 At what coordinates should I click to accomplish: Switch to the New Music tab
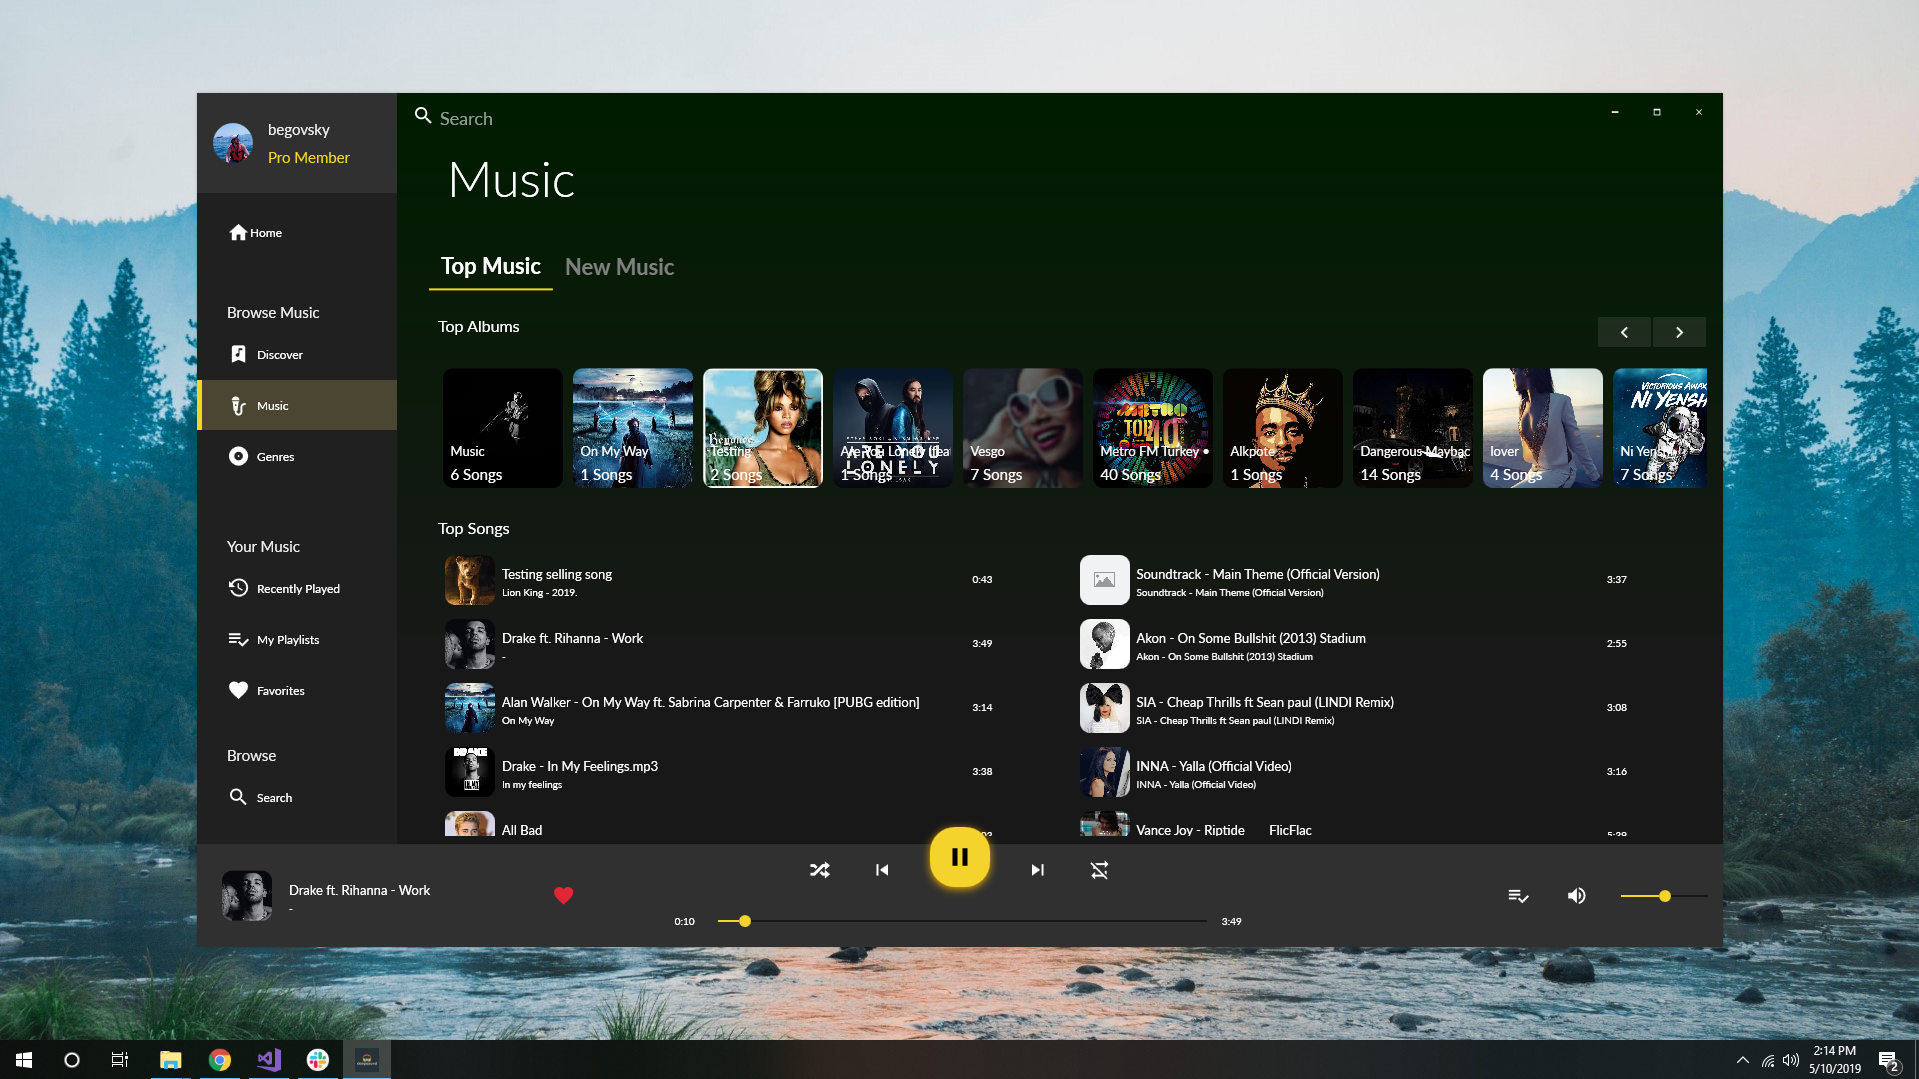pos(619,267)
